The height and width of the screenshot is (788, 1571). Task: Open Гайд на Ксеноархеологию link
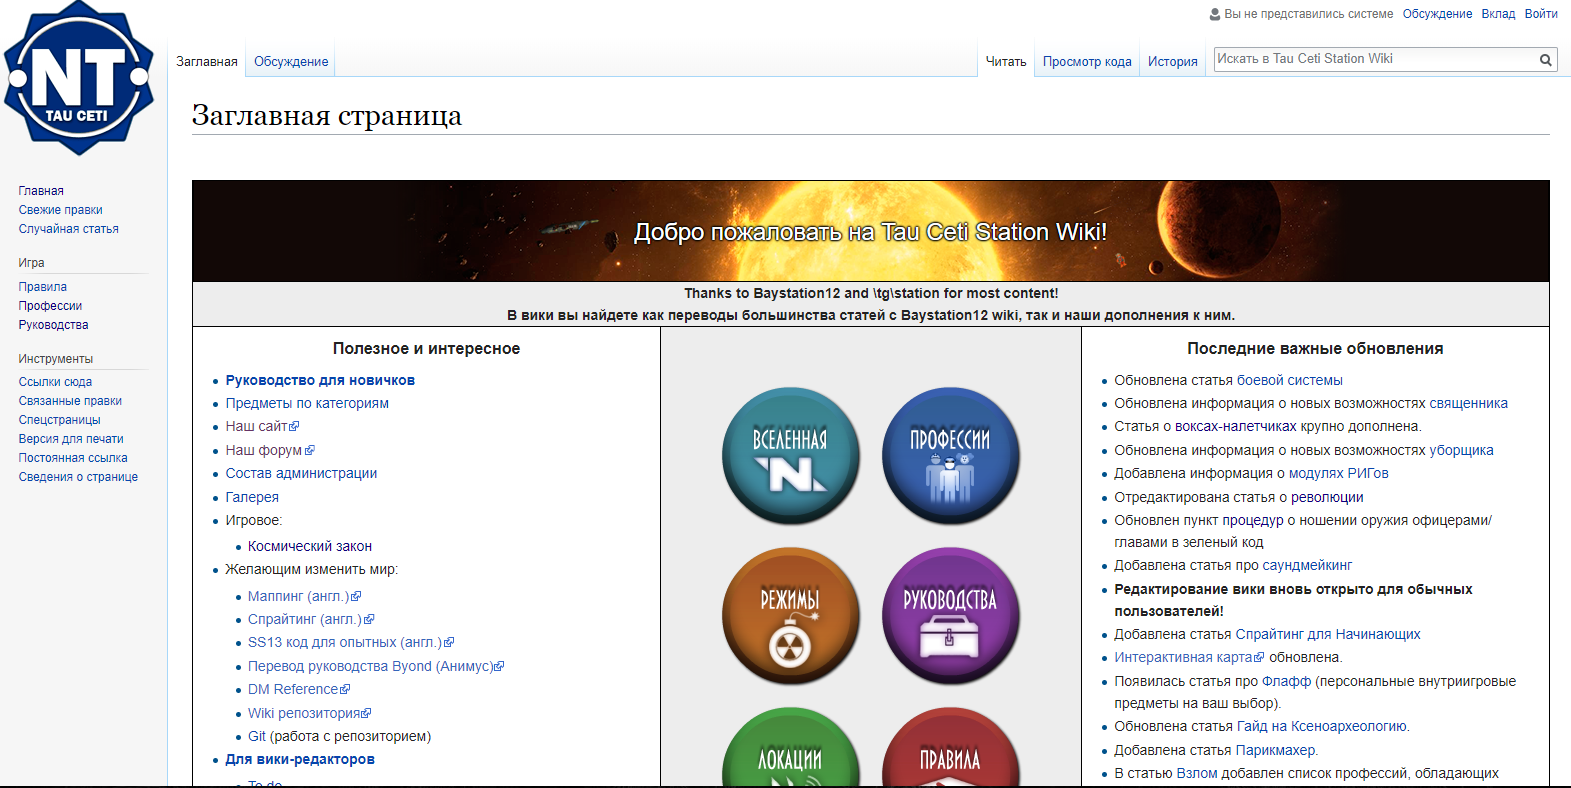1323,726
